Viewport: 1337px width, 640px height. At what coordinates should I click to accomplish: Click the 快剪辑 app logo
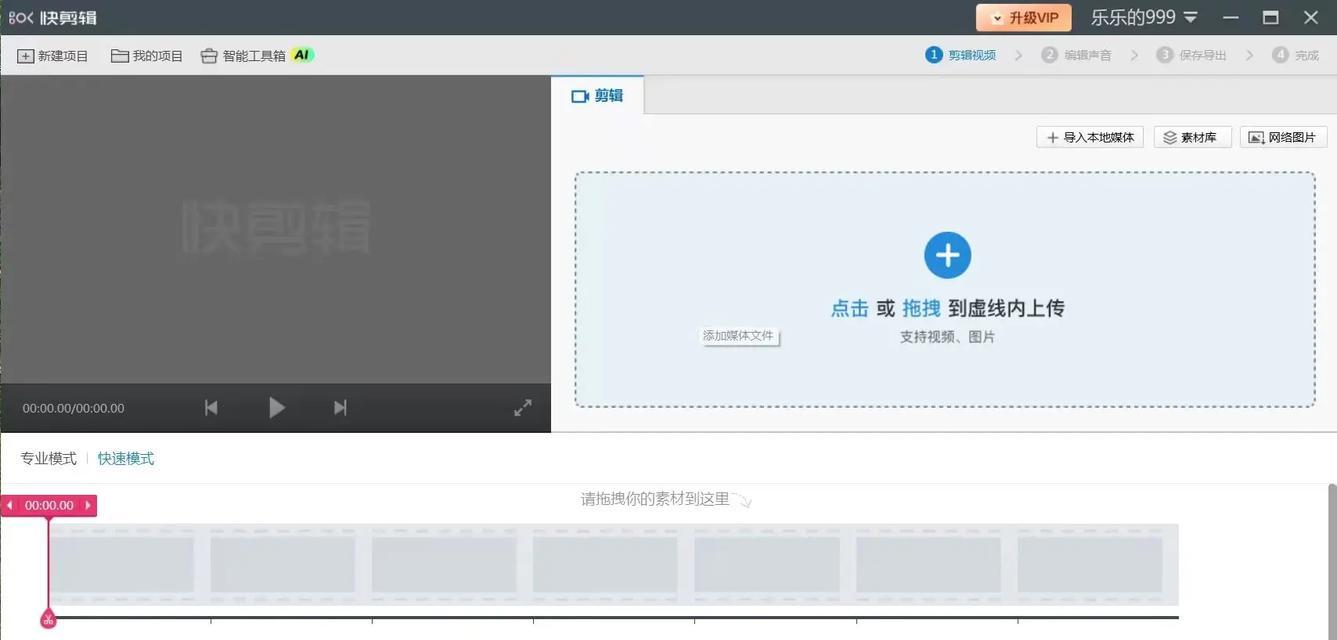tap(53, 18)
